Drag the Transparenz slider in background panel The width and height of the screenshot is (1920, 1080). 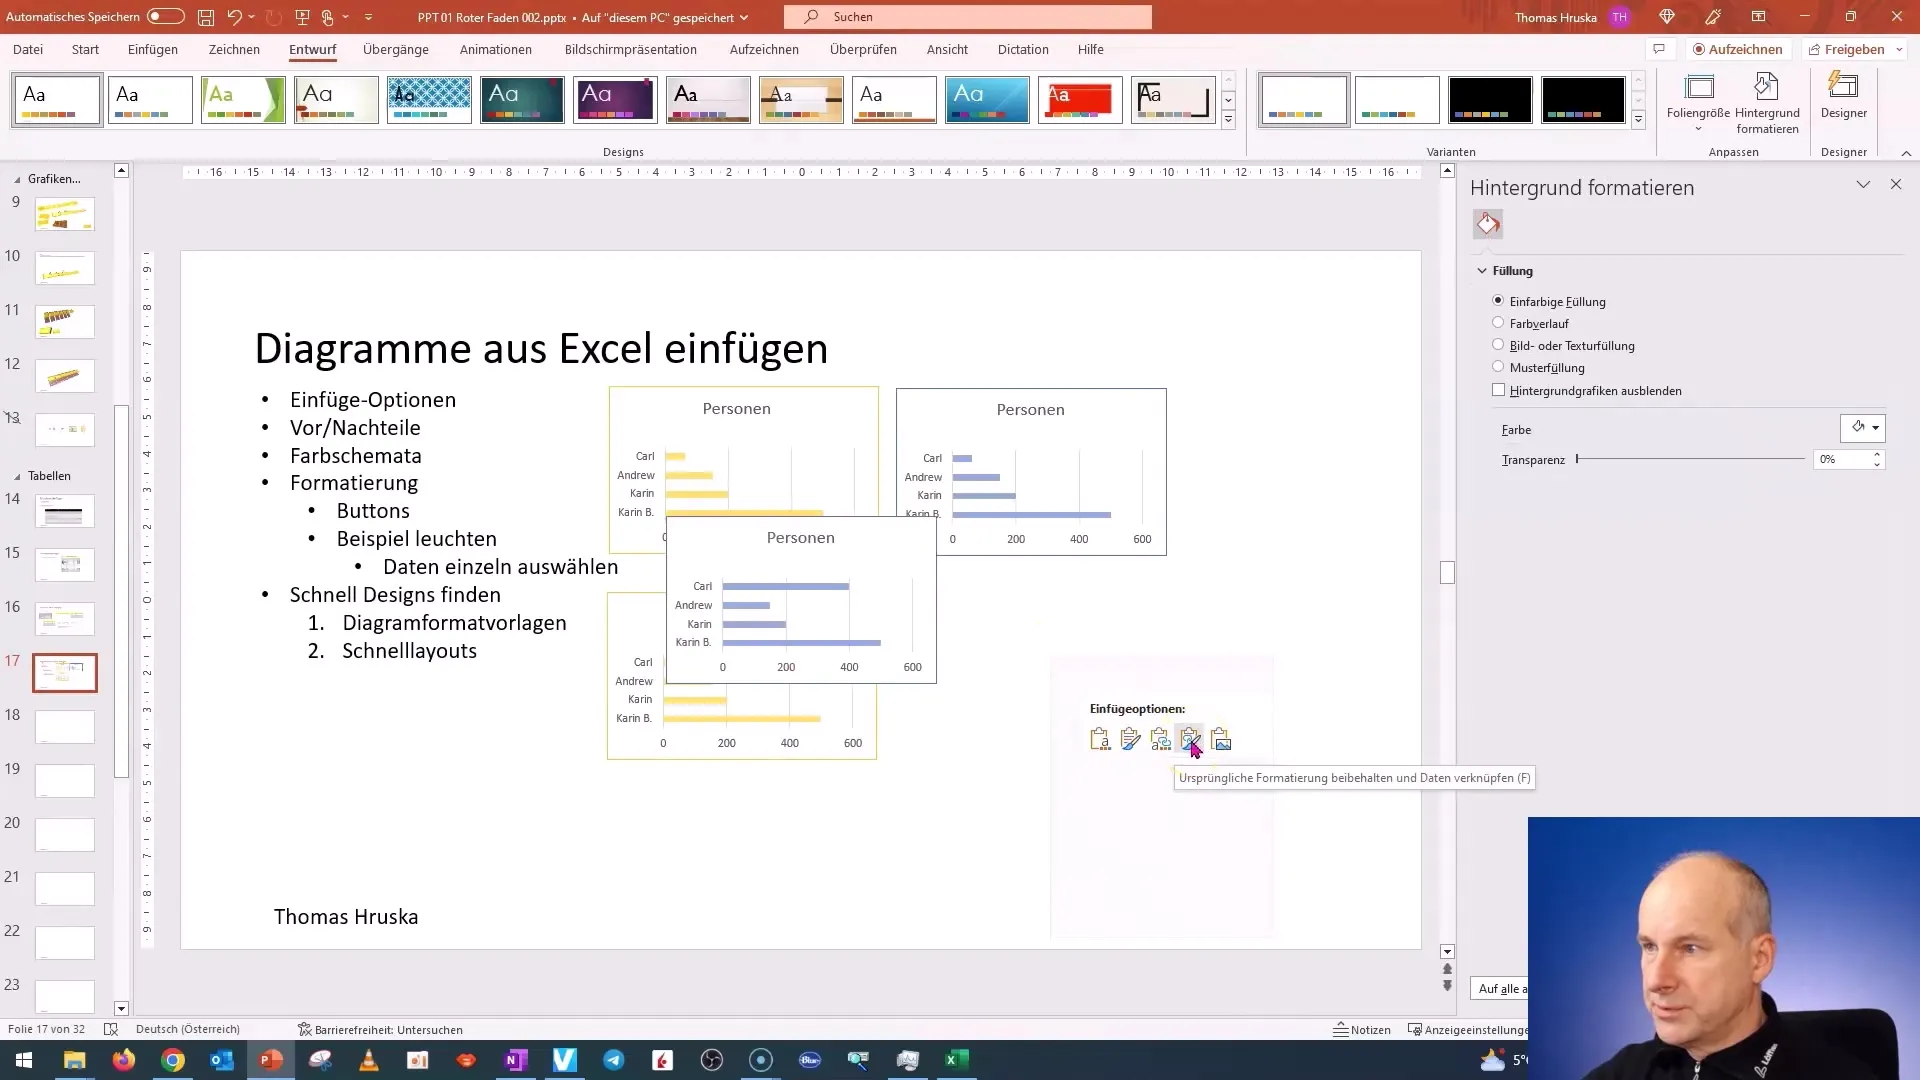[1580, 459]
